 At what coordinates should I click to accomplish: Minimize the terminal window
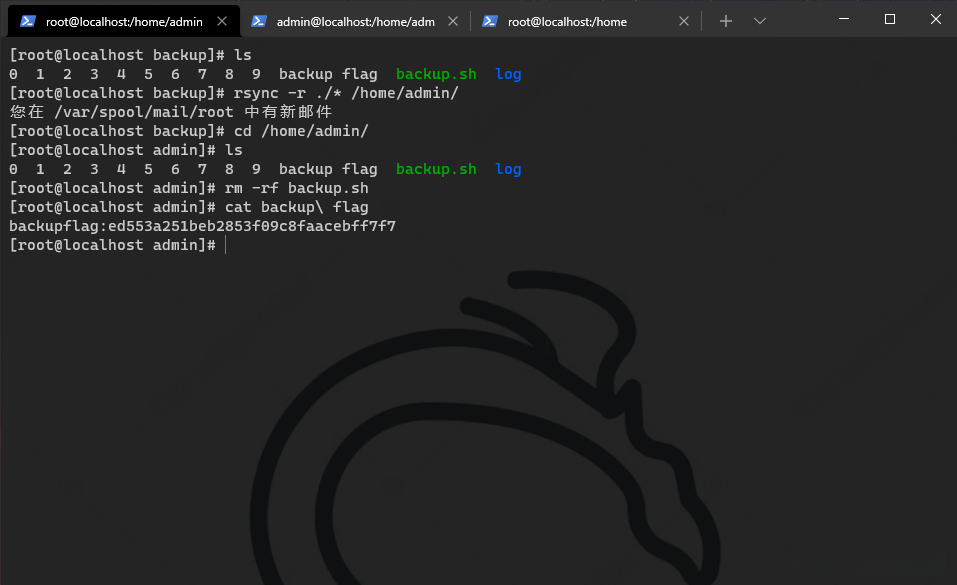pyautogui.click(x=844, y=20)
